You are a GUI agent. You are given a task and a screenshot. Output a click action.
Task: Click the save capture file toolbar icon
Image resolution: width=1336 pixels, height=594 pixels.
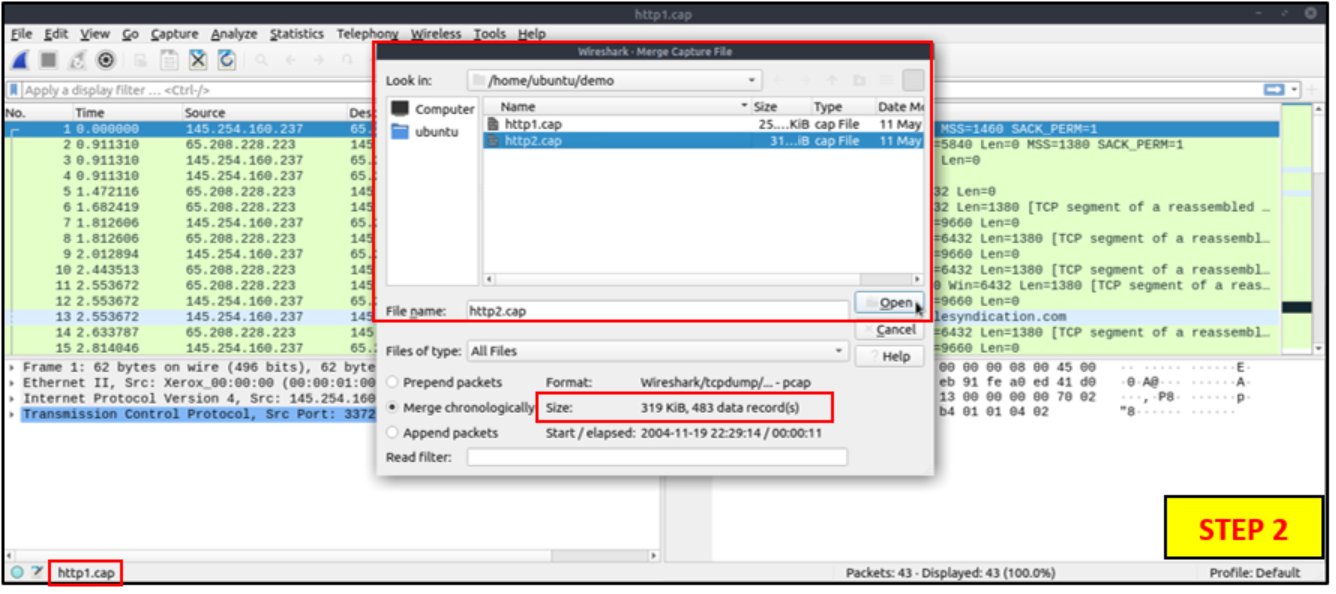point(169,60)
